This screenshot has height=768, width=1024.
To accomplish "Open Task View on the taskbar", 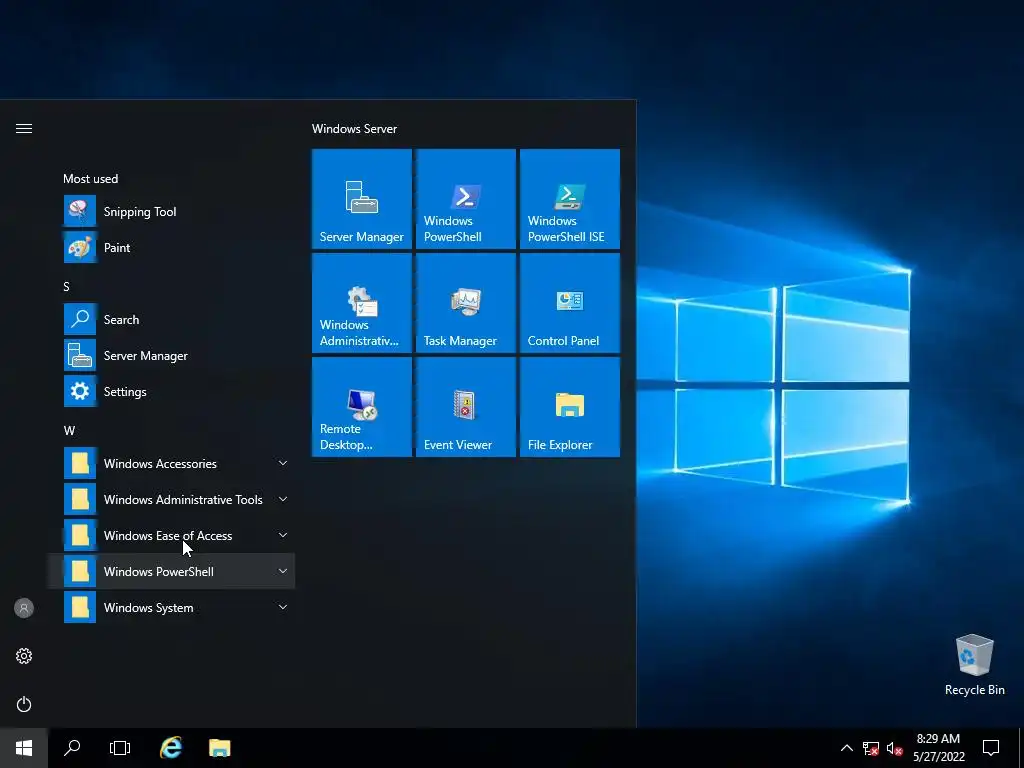I will [x=120, y=748].
